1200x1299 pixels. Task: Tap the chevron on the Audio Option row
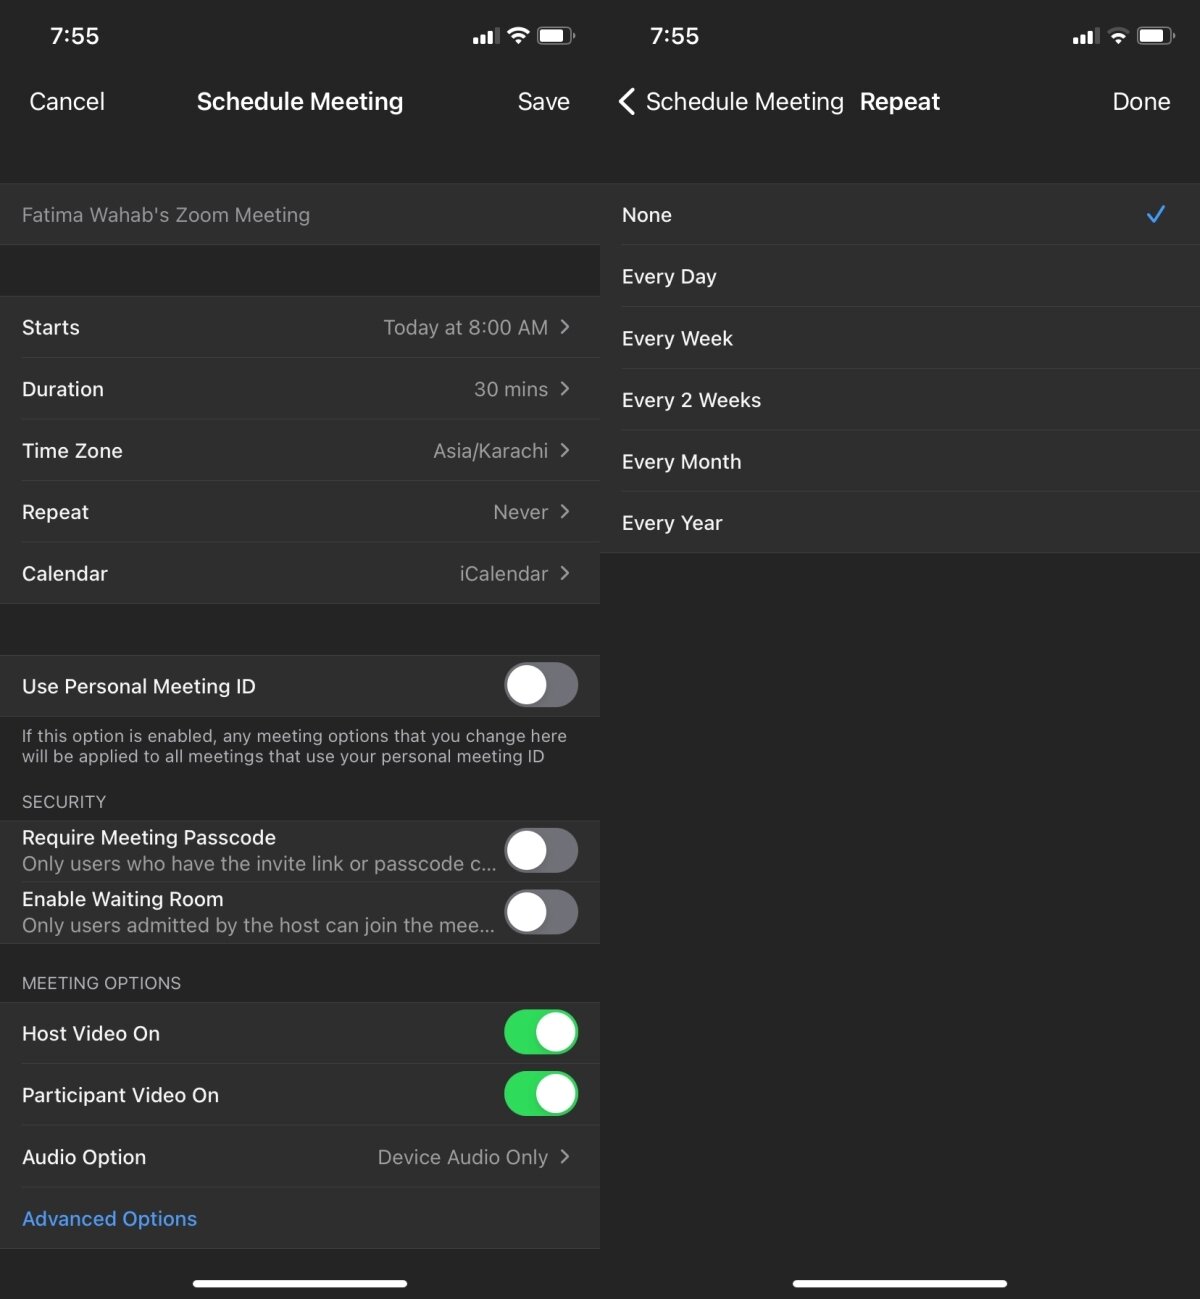coord(565,1157)
